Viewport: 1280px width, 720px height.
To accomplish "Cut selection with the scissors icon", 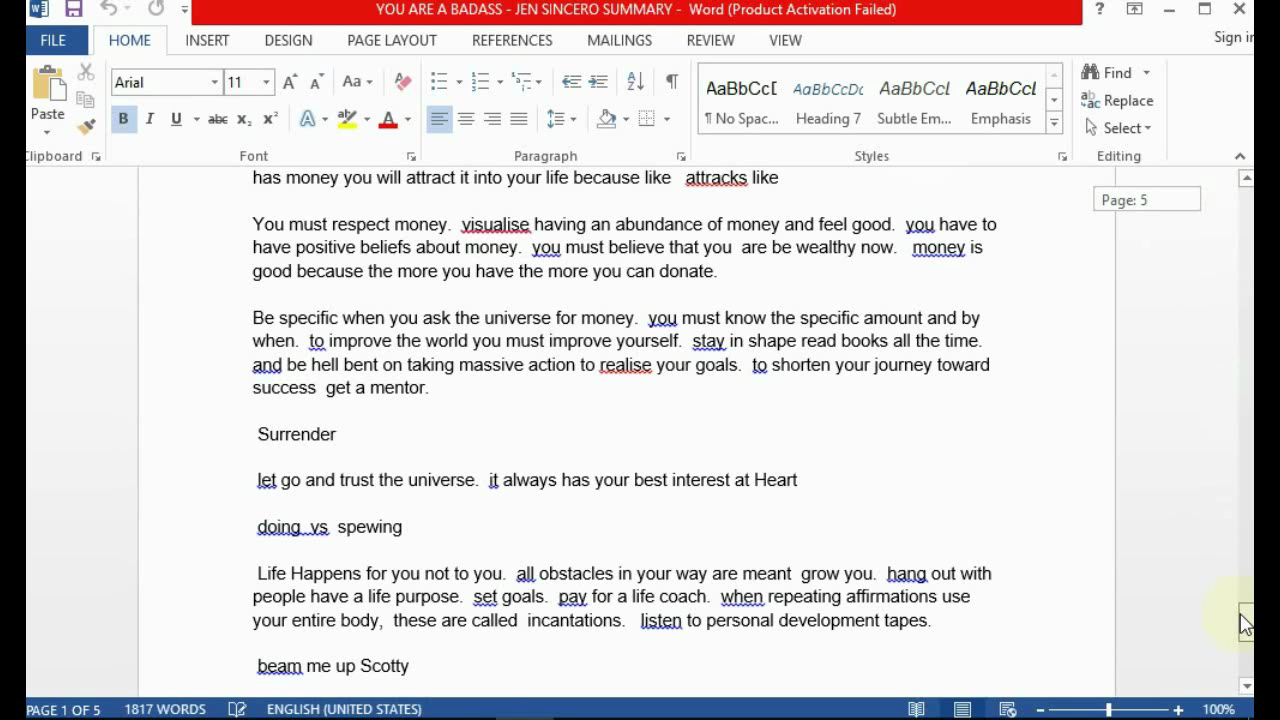I will coord(86,73).
